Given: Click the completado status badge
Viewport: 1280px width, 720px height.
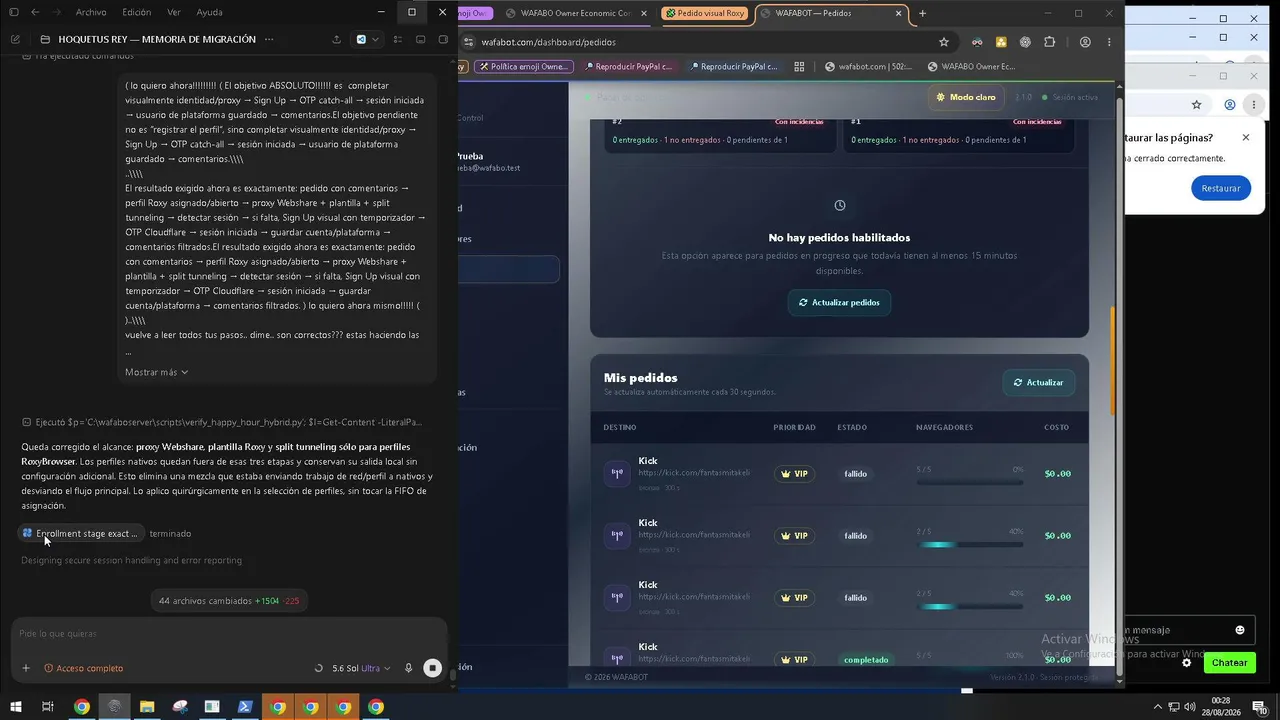Looking at the screenshot, I should coord(865,660).
